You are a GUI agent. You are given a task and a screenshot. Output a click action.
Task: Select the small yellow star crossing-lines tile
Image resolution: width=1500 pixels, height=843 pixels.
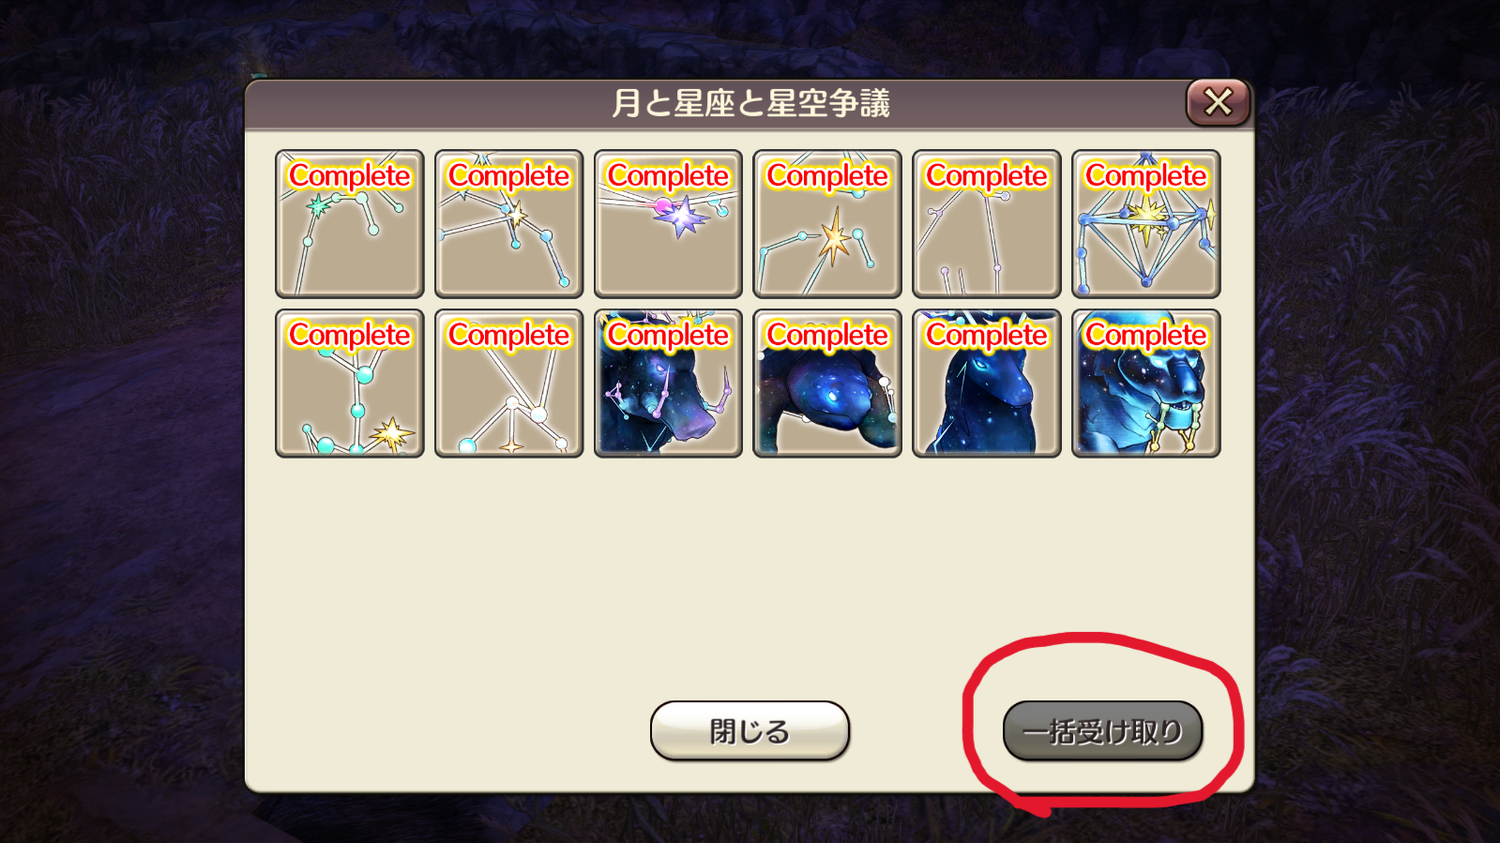[x=509, y=224]
